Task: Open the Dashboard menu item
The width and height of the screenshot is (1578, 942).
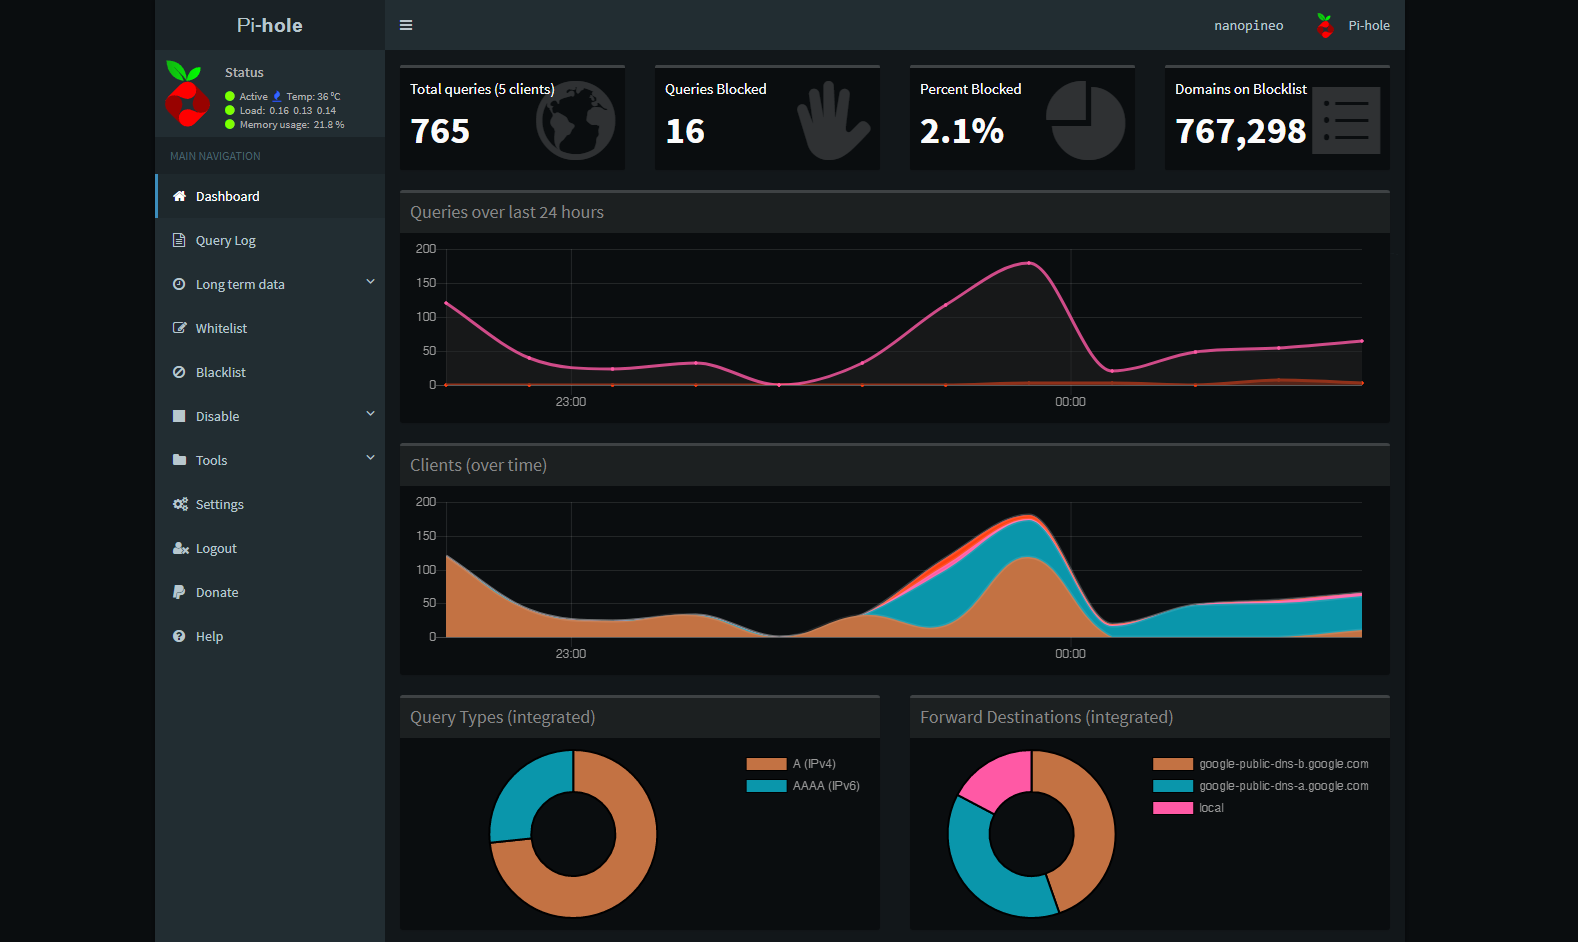Action: pyautogui.click(x=271, y=196)
